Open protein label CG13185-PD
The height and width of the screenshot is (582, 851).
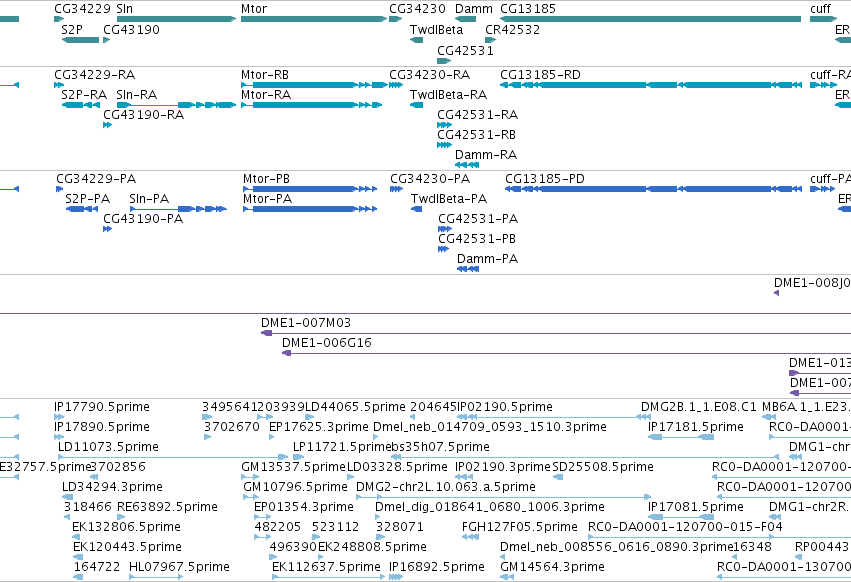tap(545, 179)
